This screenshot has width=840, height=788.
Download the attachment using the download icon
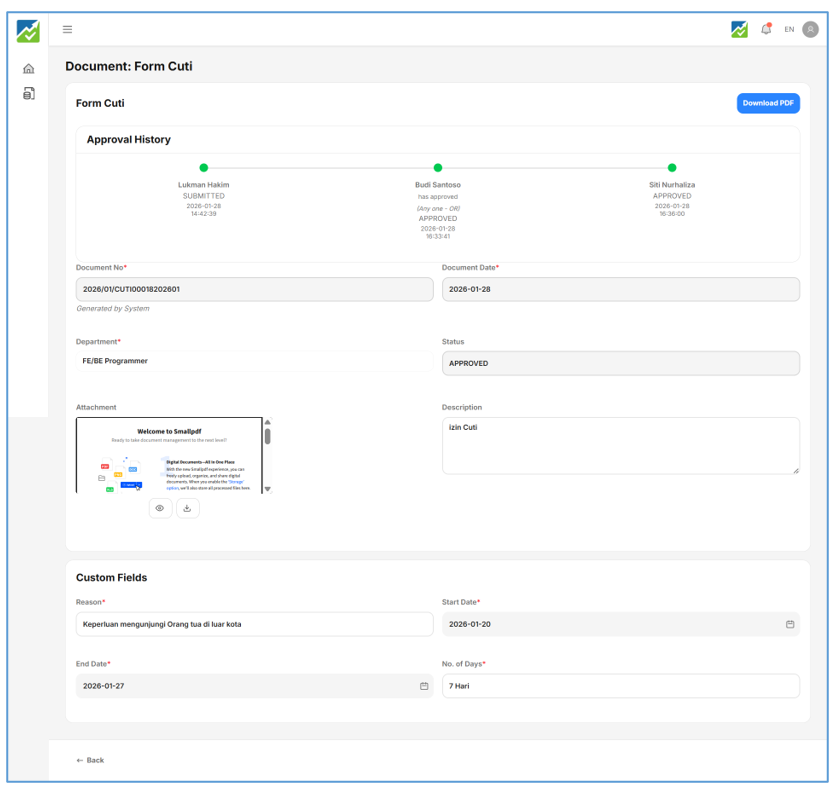click(187, 508)
